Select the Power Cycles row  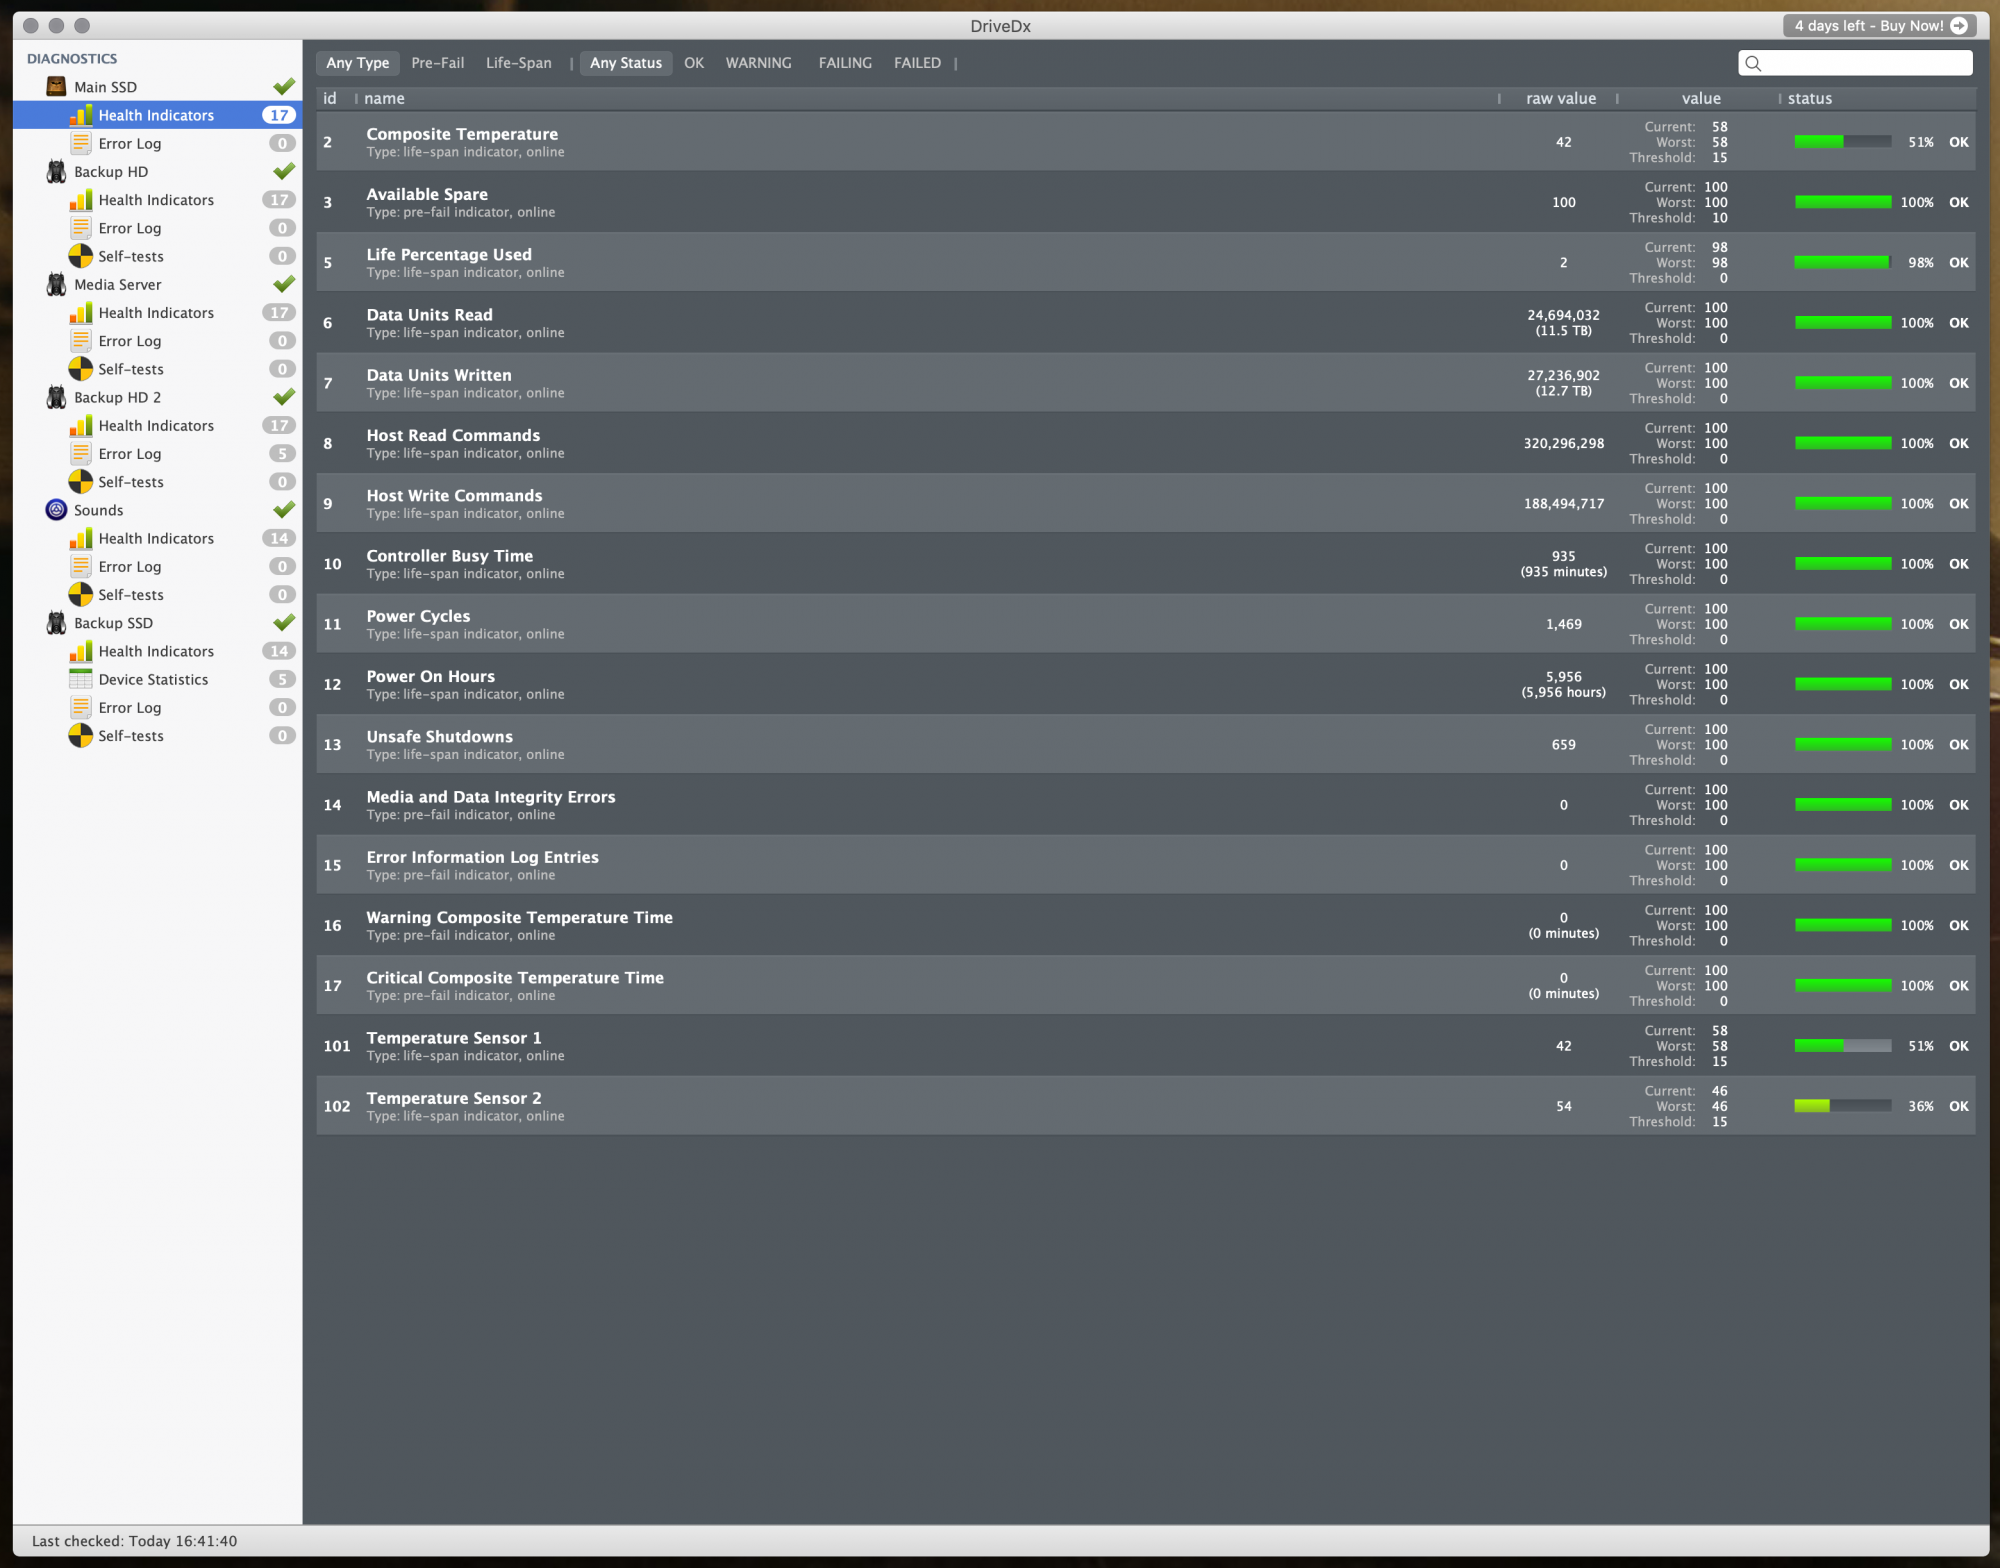click(1146, 624)
